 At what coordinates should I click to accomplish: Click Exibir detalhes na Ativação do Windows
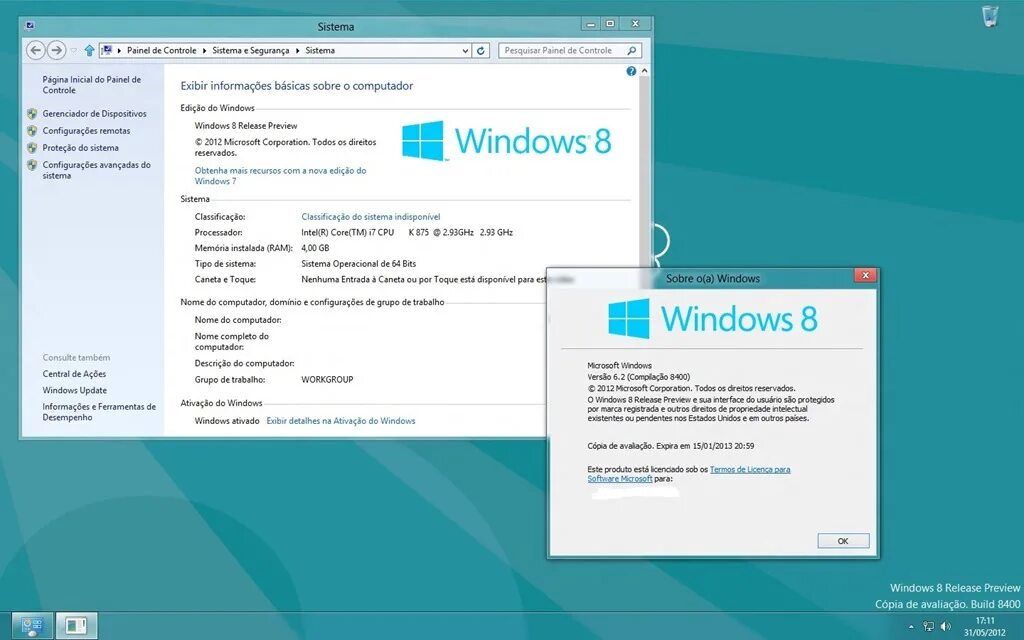pyautogui.click(x=340, y=421)
